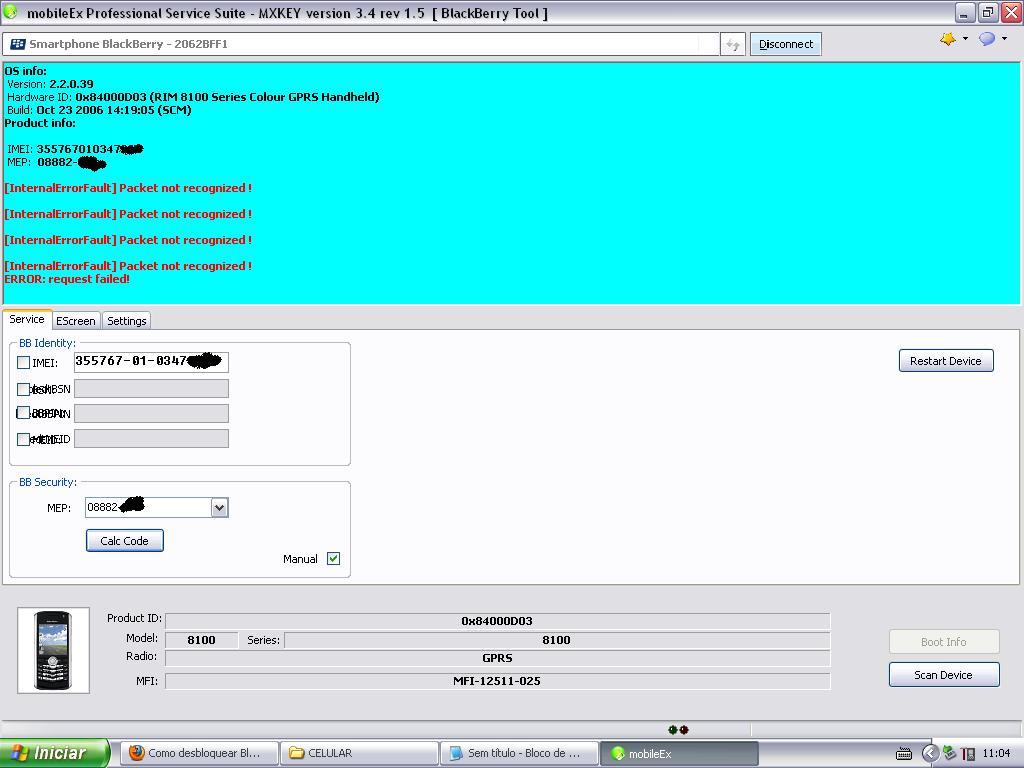Screen dimensions: 1024x768
Task: Open the Firefox taskbar item
Action: pos(199,753)
